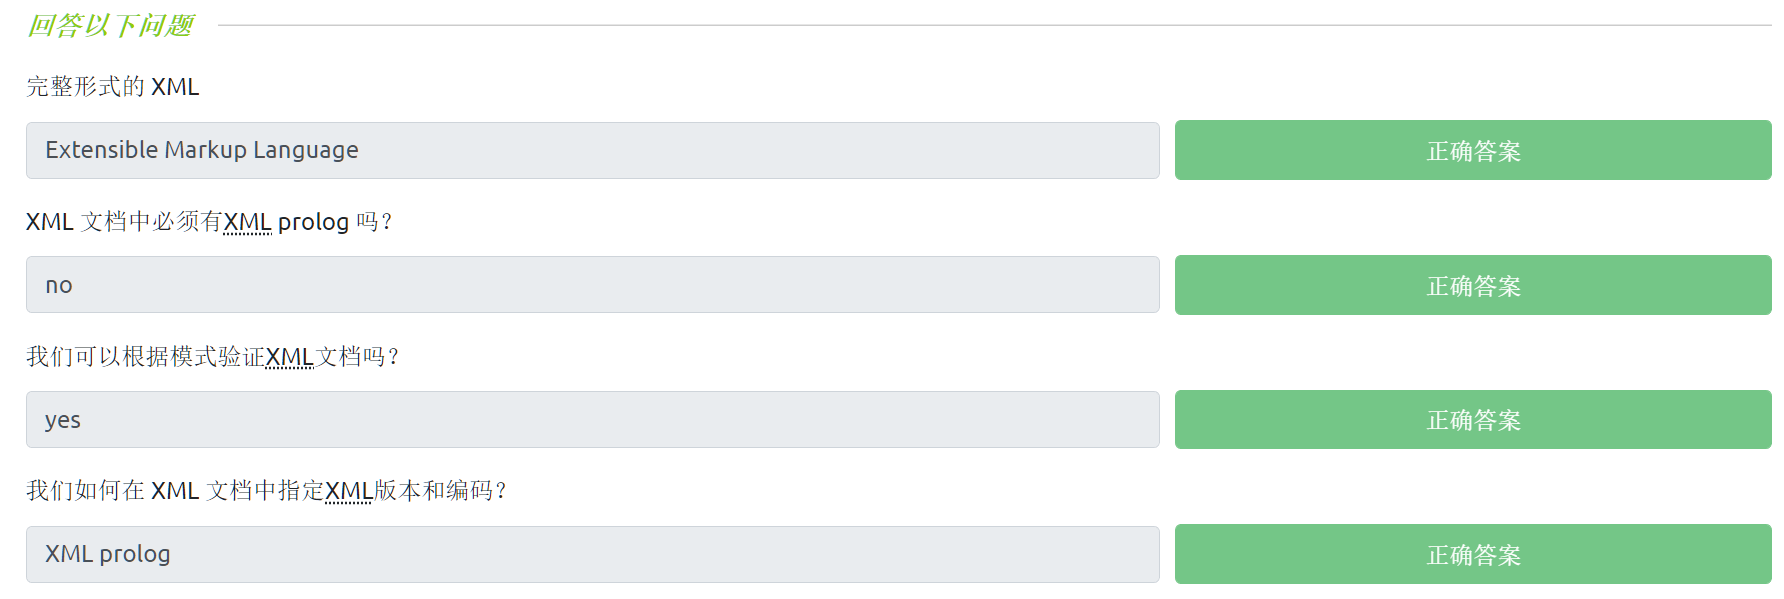Click the divider line beside 回答以下问题
Viewport: 1784px width, 599px height.
pyautogui.click(x=990, y=25)
